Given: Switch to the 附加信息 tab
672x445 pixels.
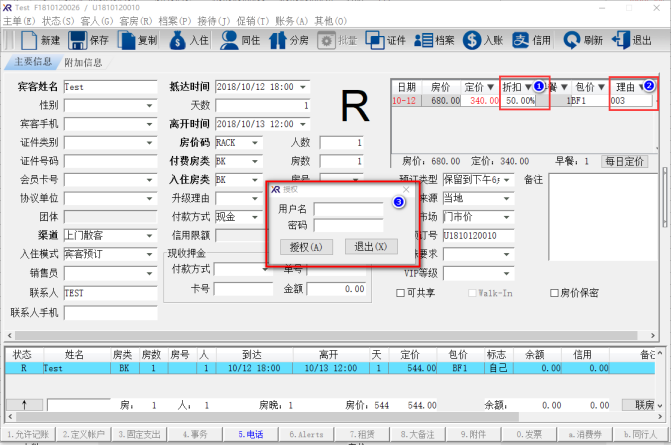Looking at the screenshot, I should [x=83, y=63].
